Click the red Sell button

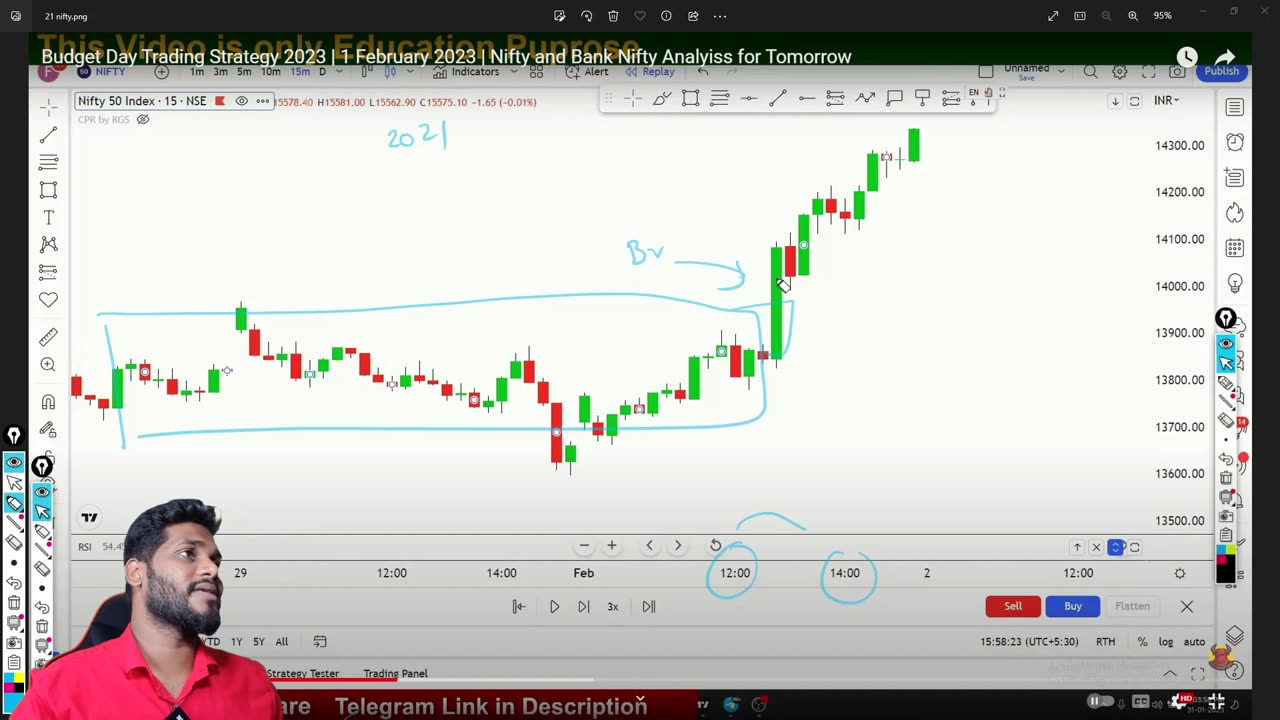pos(1013,606)
